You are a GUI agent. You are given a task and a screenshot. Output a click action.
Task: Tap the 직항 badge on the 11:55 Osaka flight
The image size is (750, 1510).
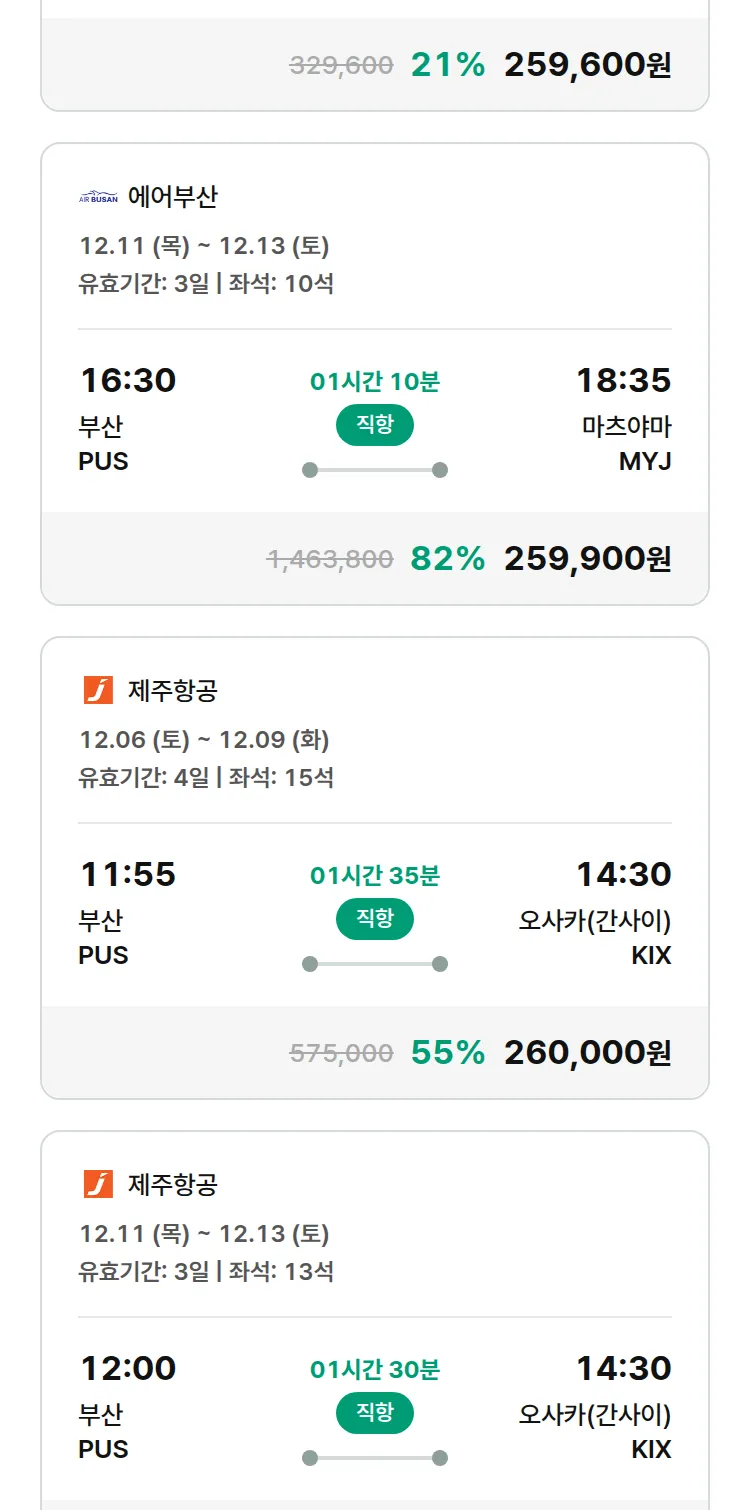[374, 919]
